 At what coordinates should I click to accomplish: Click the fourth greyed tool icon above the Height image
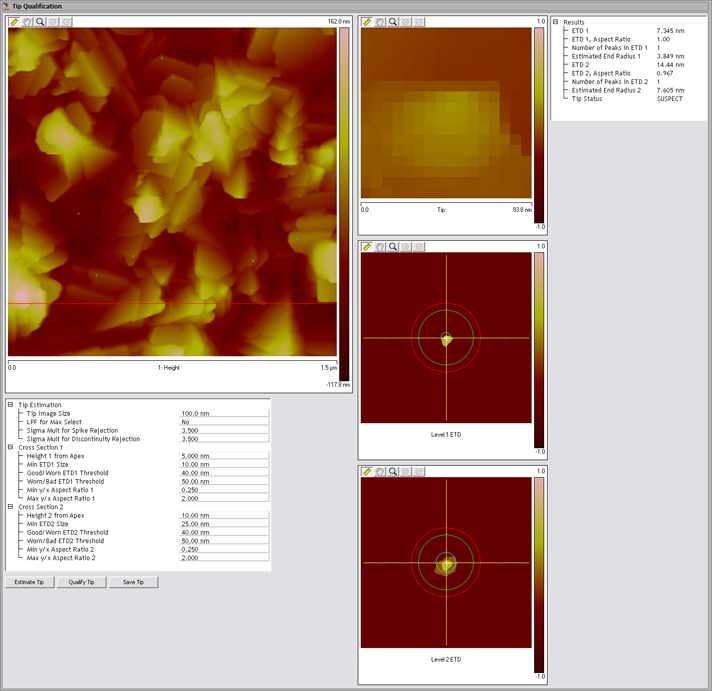coord(53,22)
